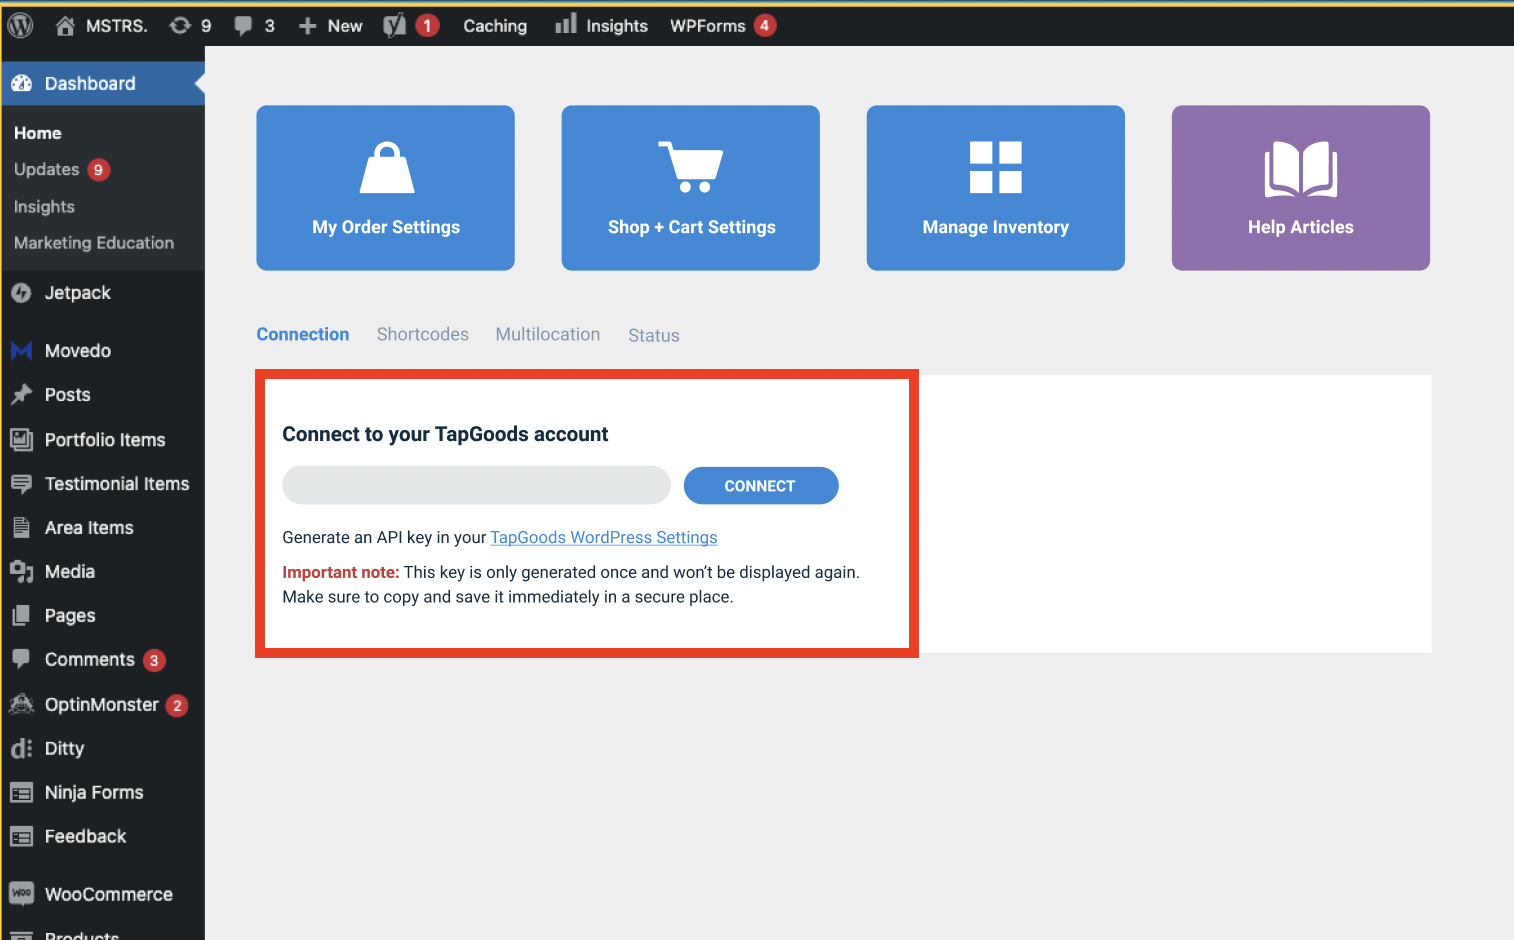This screenshot has width=1514, height=940.
Task: Click the Ninja Forms icon
Action: coord(21,793)
